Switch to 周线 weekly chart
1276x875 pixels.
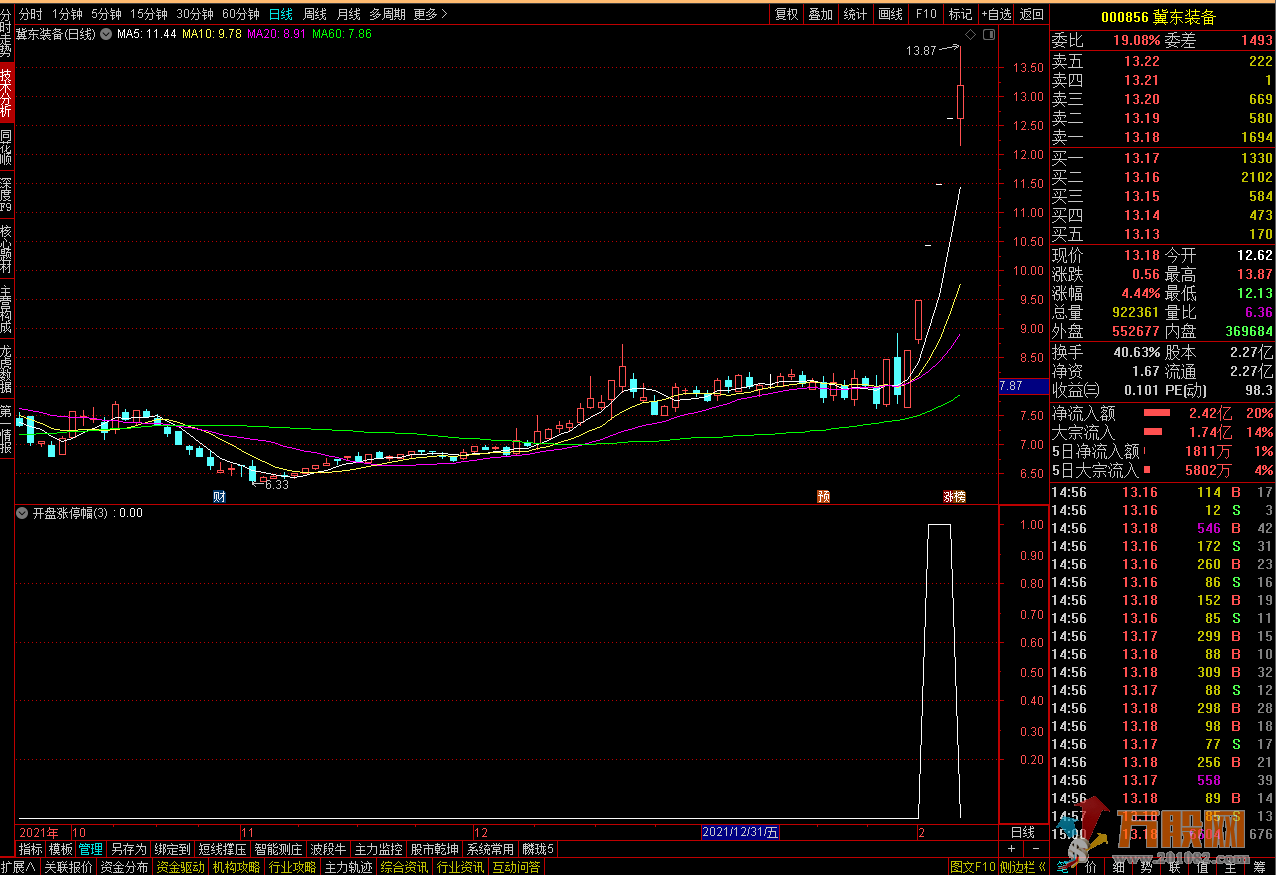point(315,14)
